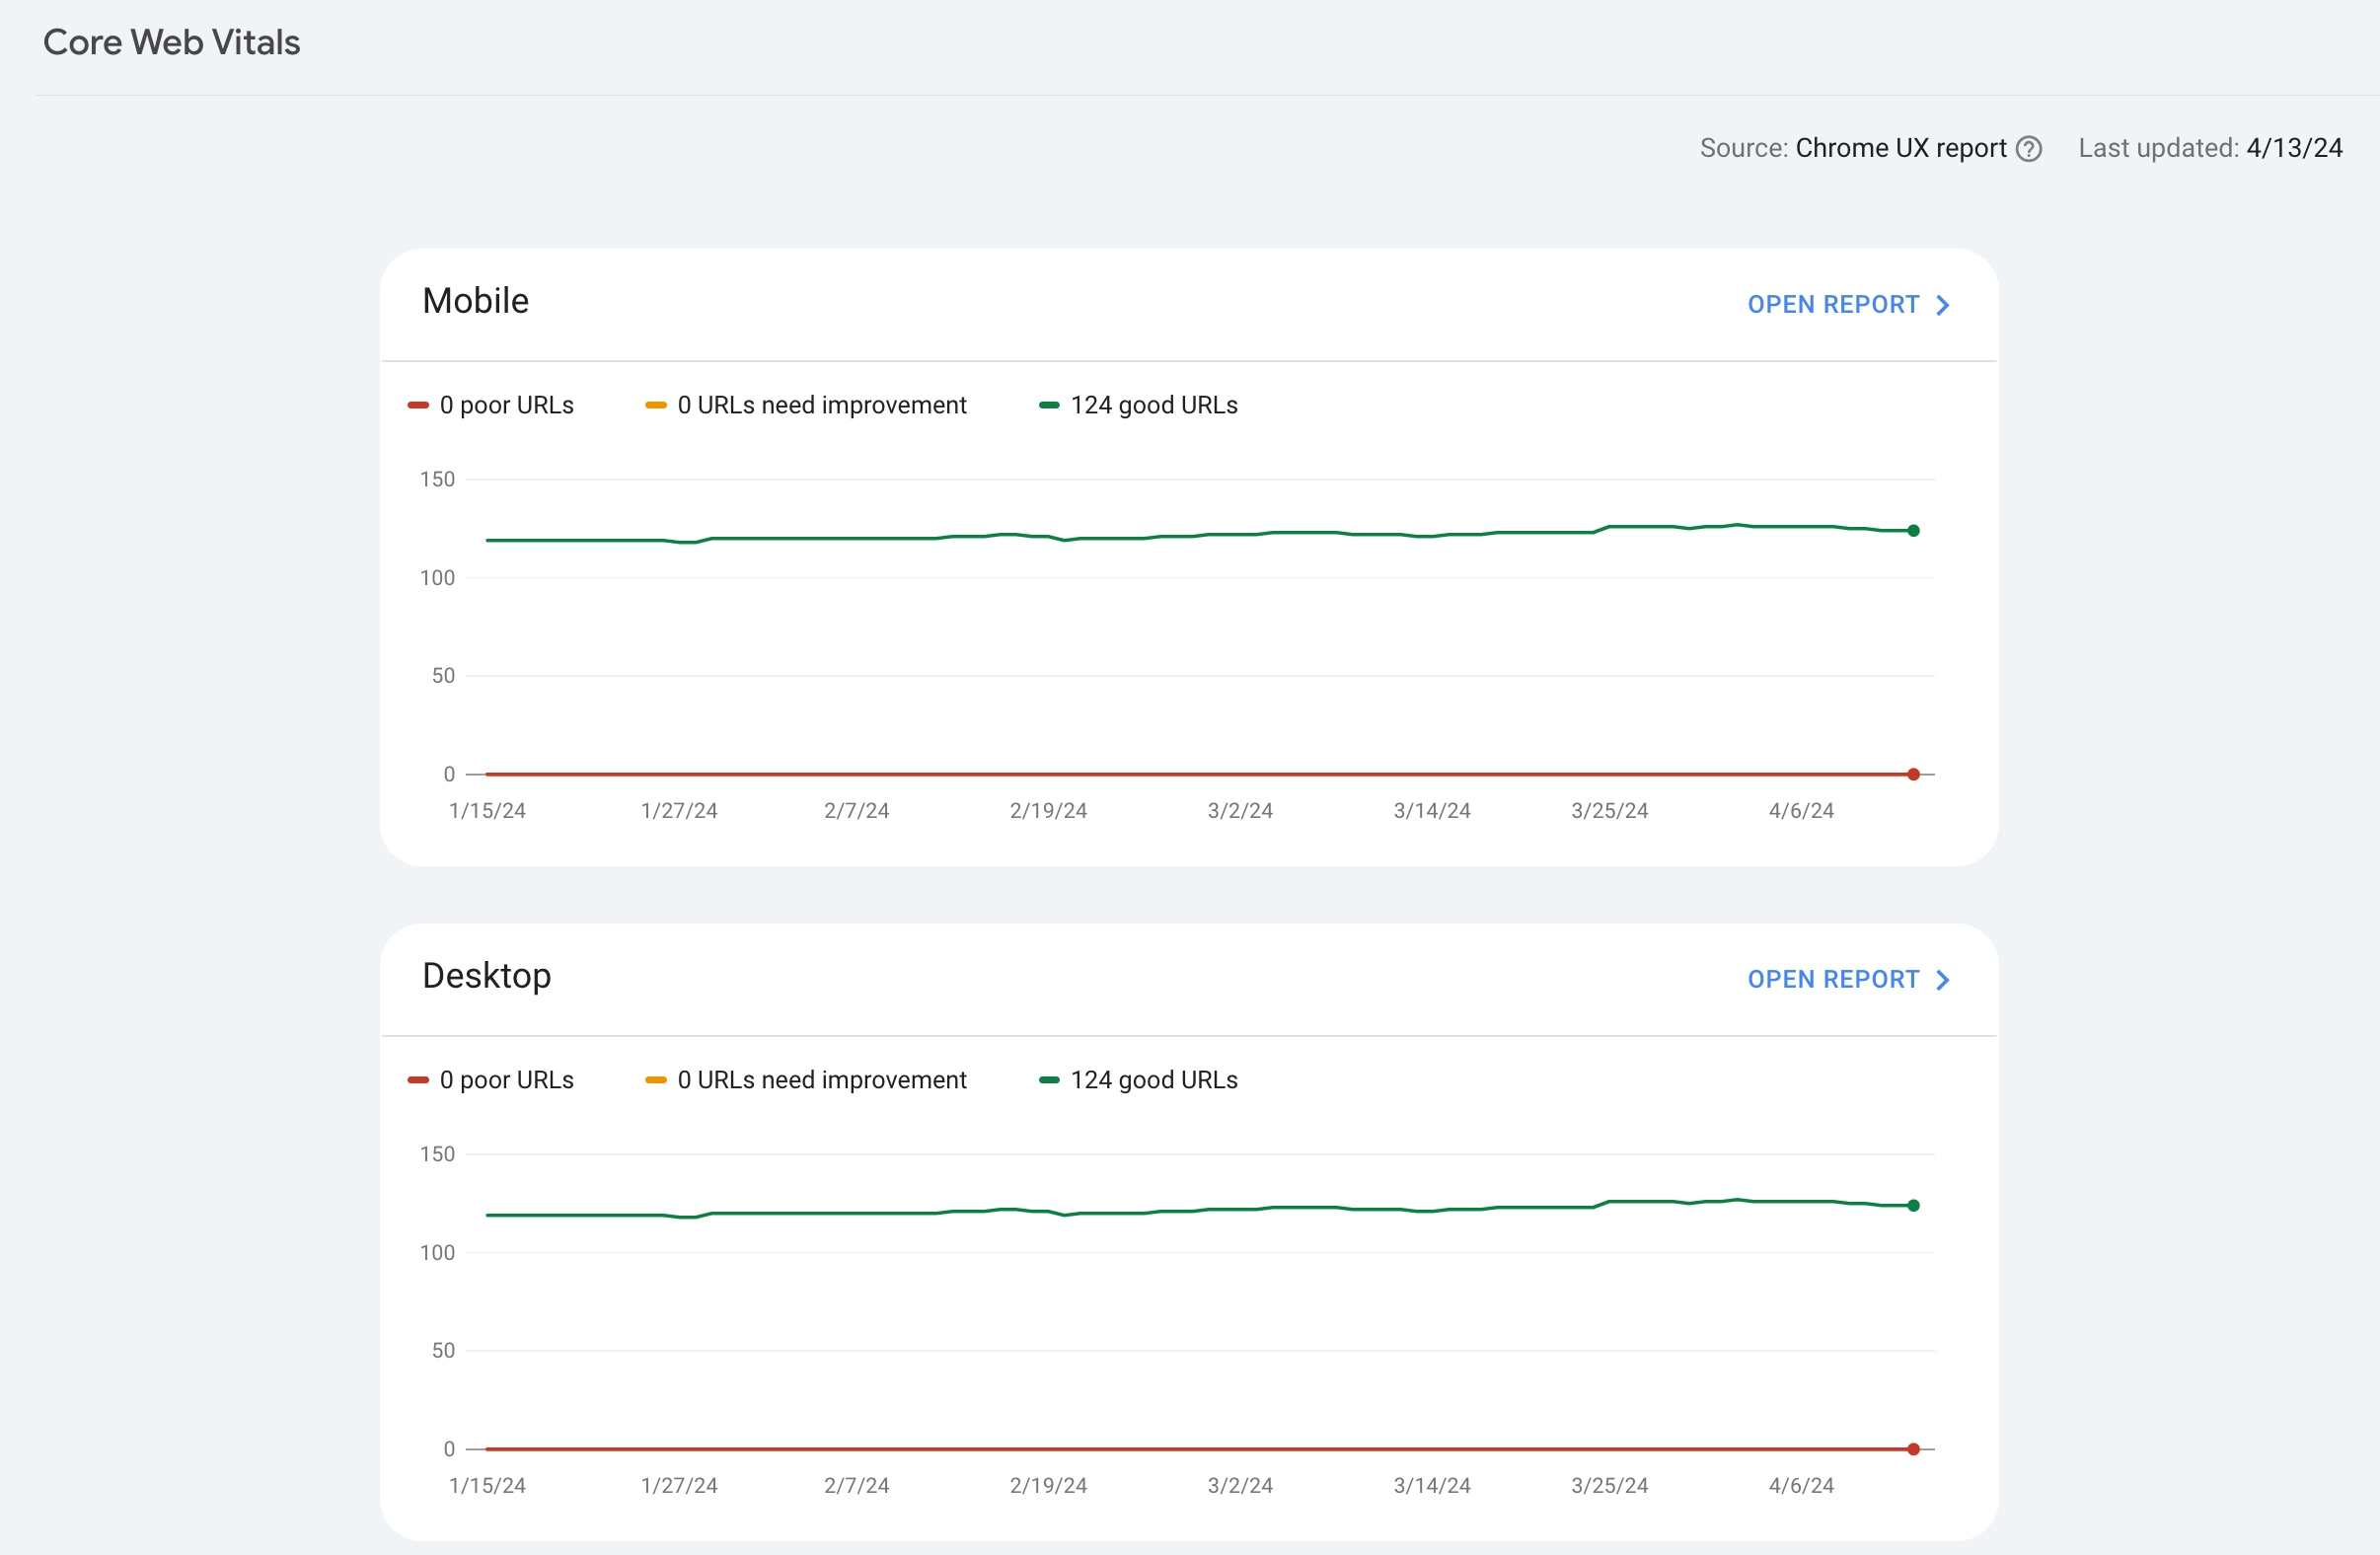Click the 50 y-axis label on Mobile chart
Screen dimensions: 2380x1555
point(443,676)
